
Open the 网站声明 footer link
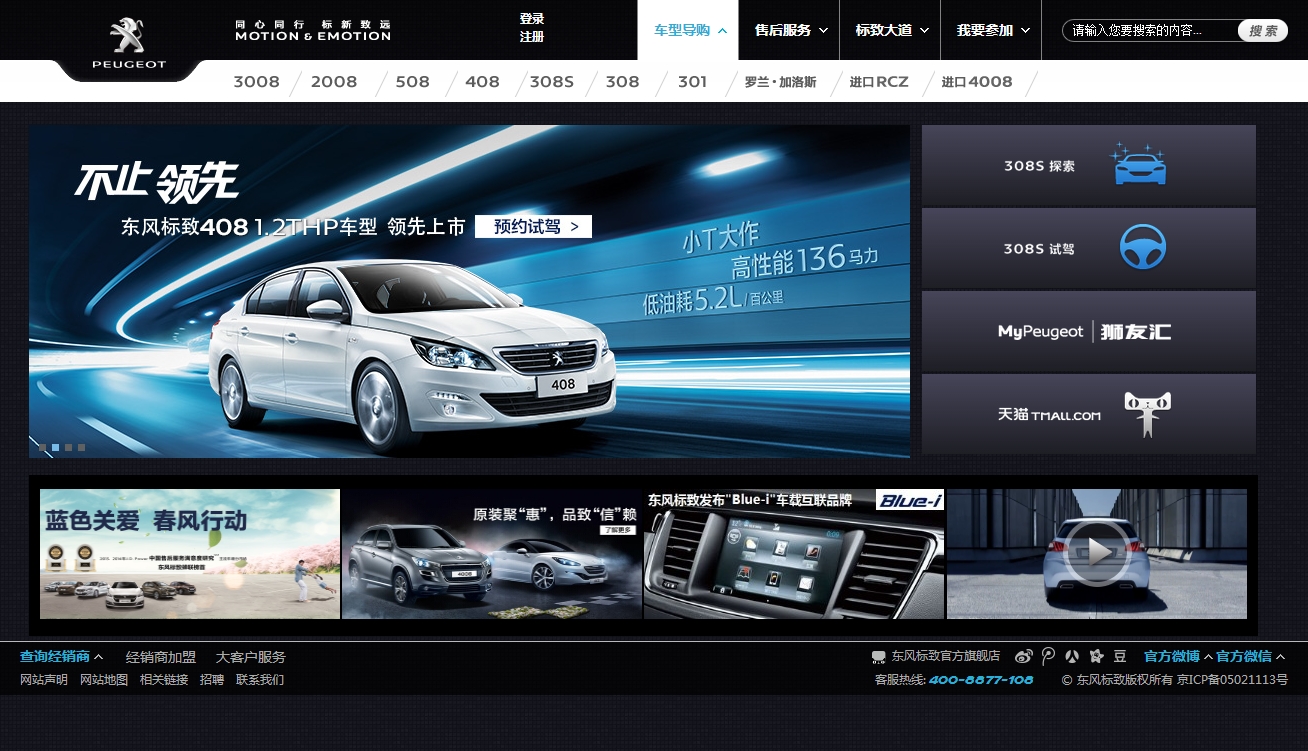44,680
